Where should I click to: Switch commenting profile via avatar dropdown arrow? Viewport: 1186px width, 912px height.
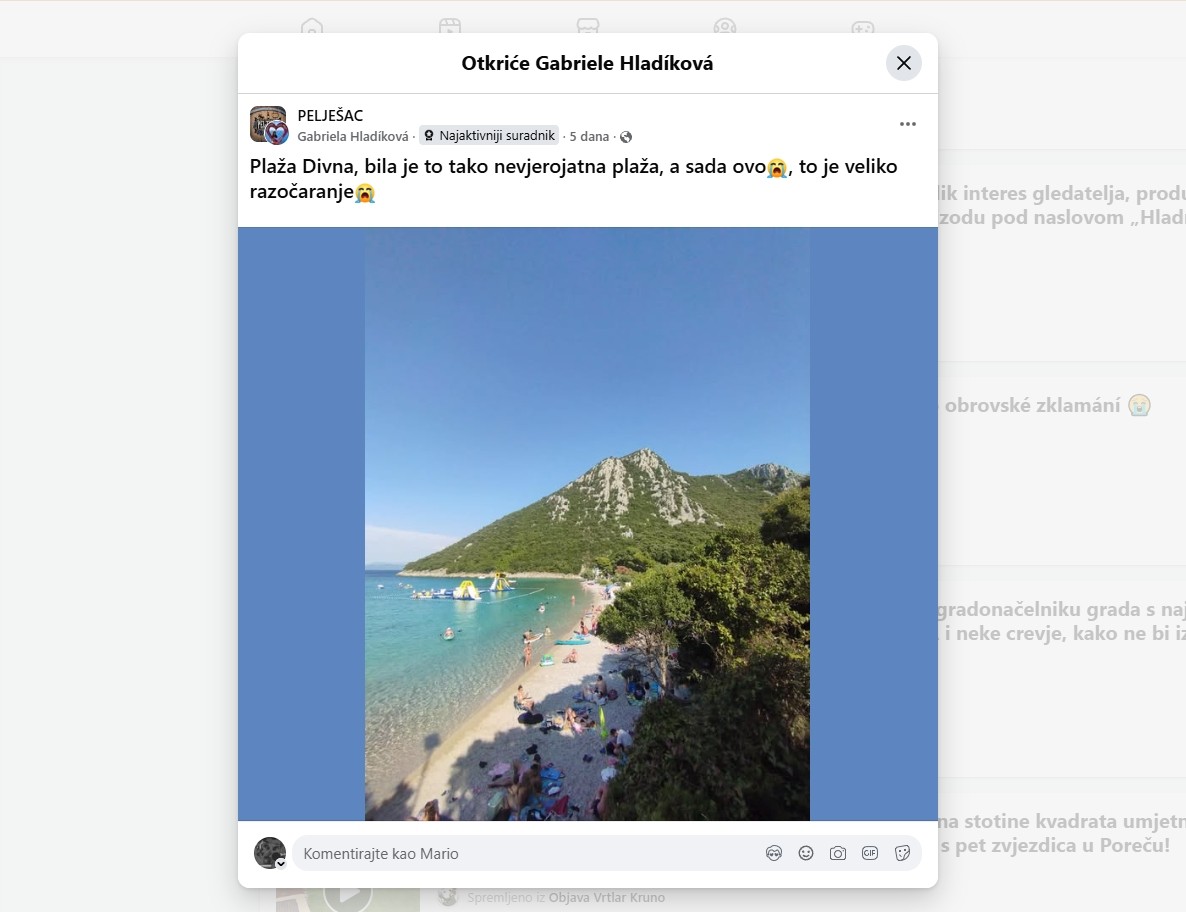tap(281, 864)
